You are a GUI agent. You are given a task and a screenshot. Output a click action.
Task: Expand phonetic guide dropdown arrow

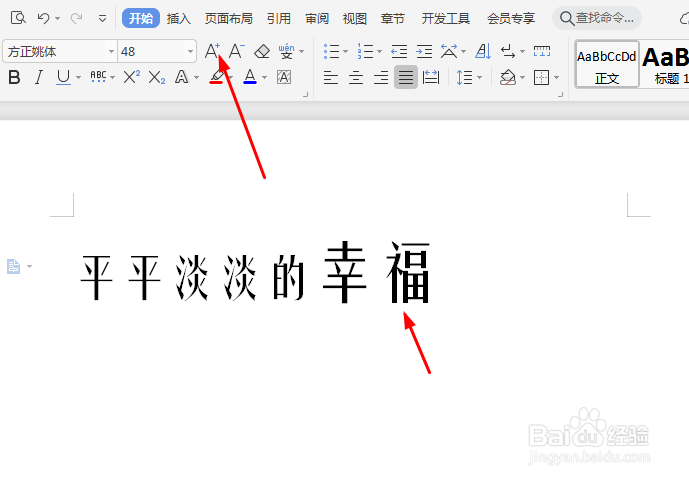(301, 51)
